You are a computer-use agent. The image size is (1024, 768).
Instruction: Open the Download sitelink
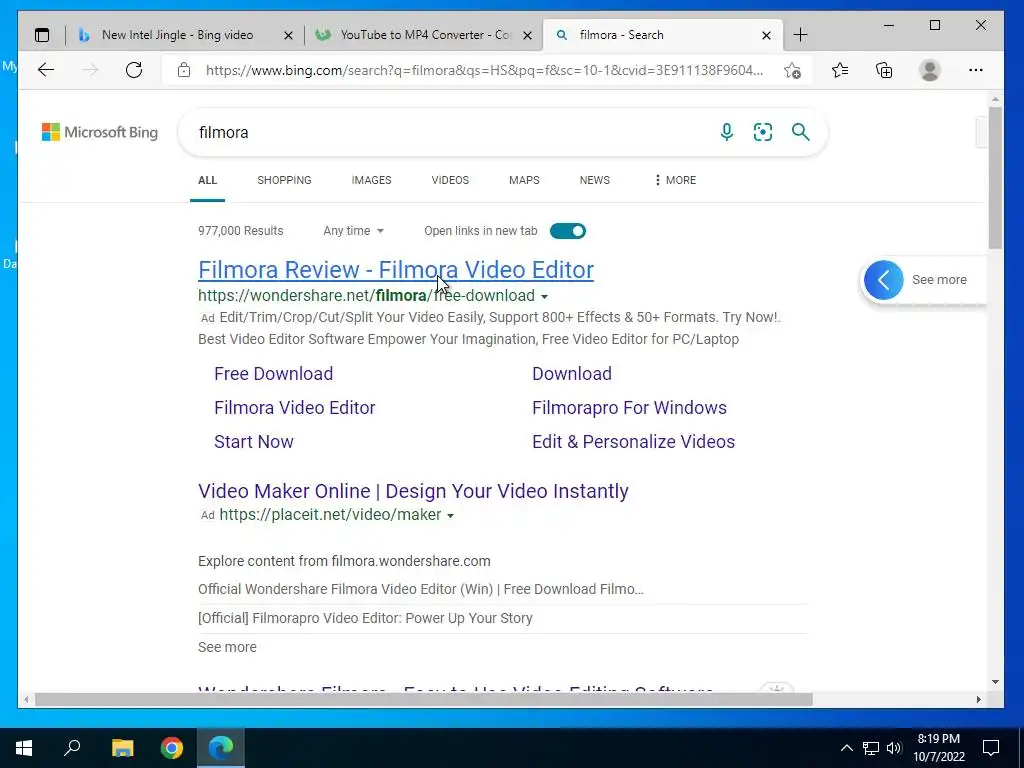(572, 374)
